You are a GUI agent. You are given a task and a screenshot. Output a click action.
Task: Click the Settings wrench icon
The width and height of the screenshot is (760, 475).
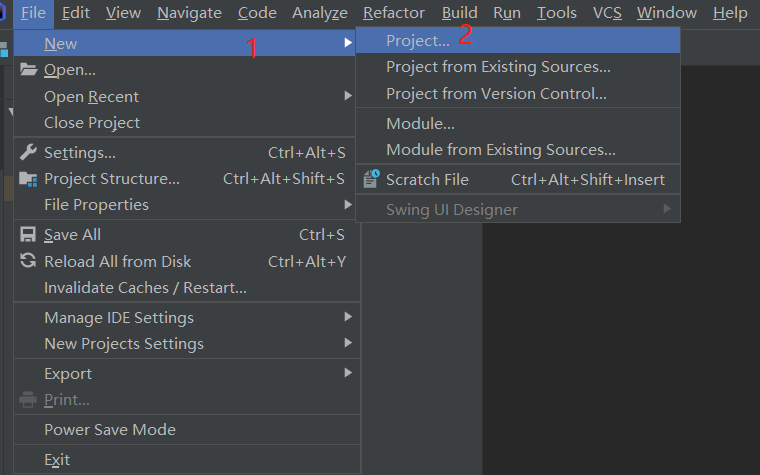[x=28, y=153]
